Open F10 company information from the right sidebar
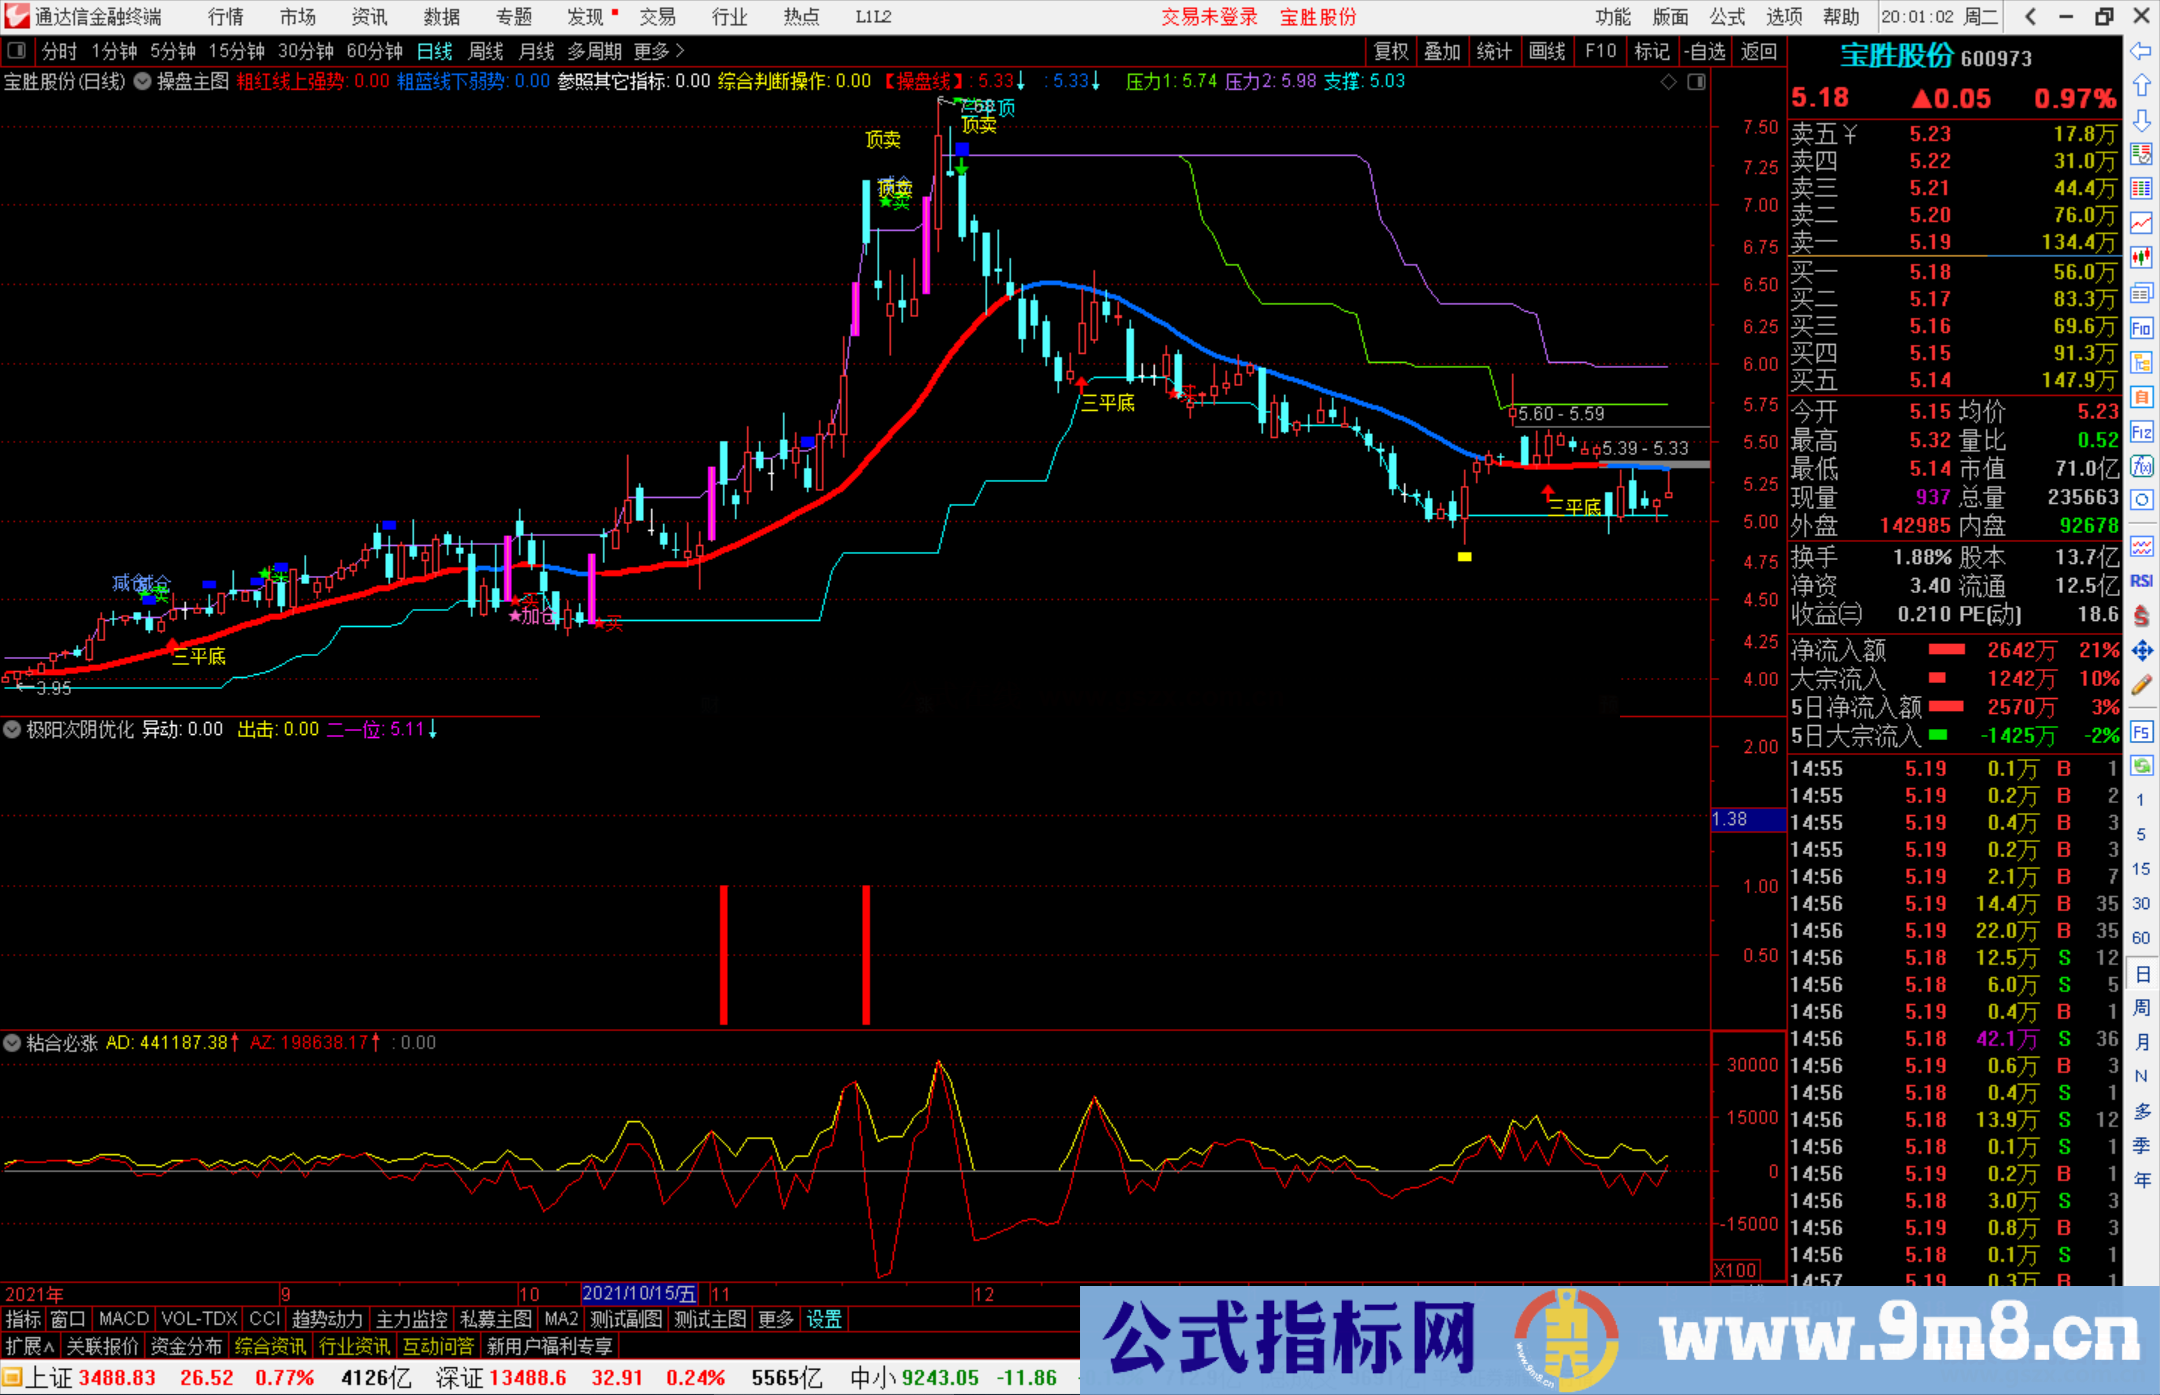Image resolution: width=2160 pixels, height=1395 pixels. [x=2142, y=328]
